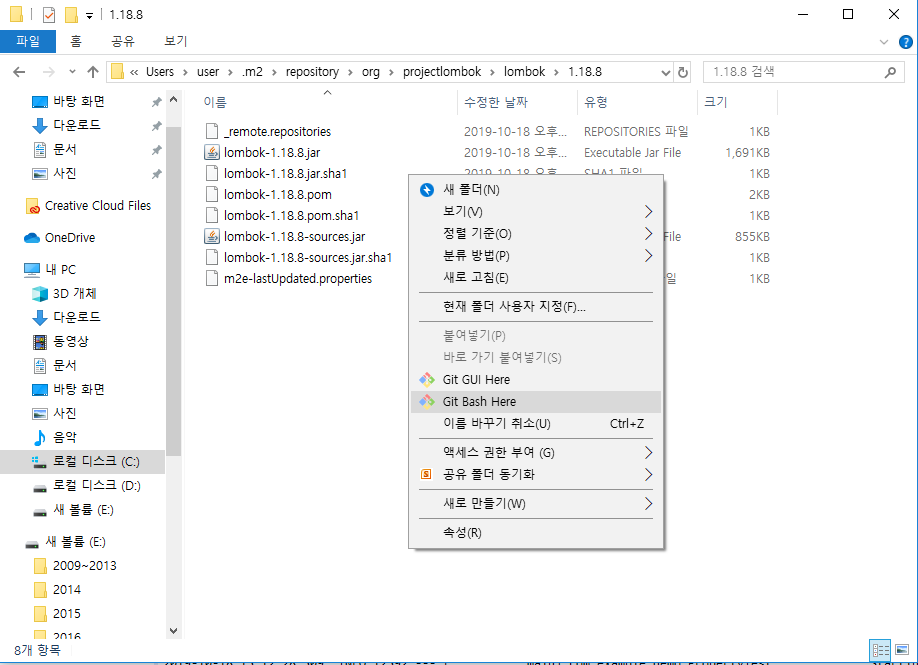Image resolution: width=918 pixels, height=665 pixels.
Task: Expand the 액세스 권한 부여 (G) submenu
Action: [x=648, y=453]
